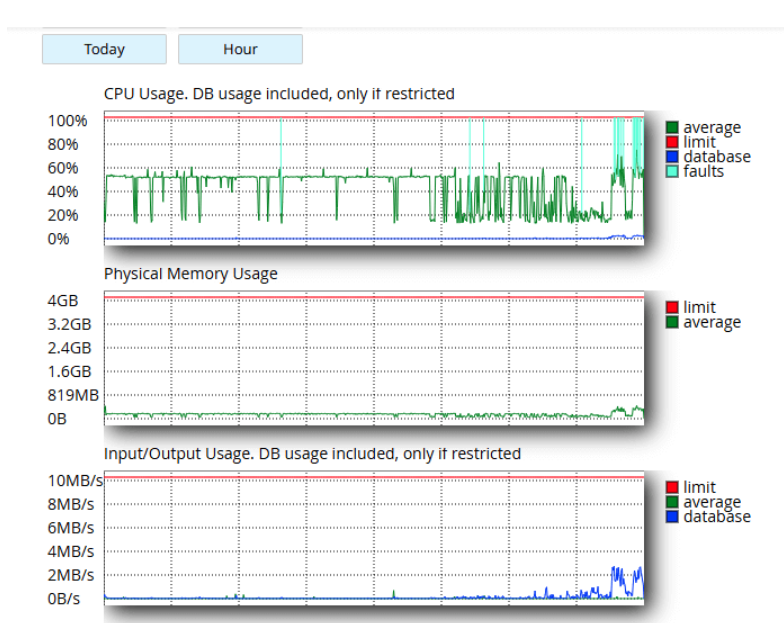Click the 20% axis label
The width and height of the screenshot is (784, 623).
tap(63, 216)
